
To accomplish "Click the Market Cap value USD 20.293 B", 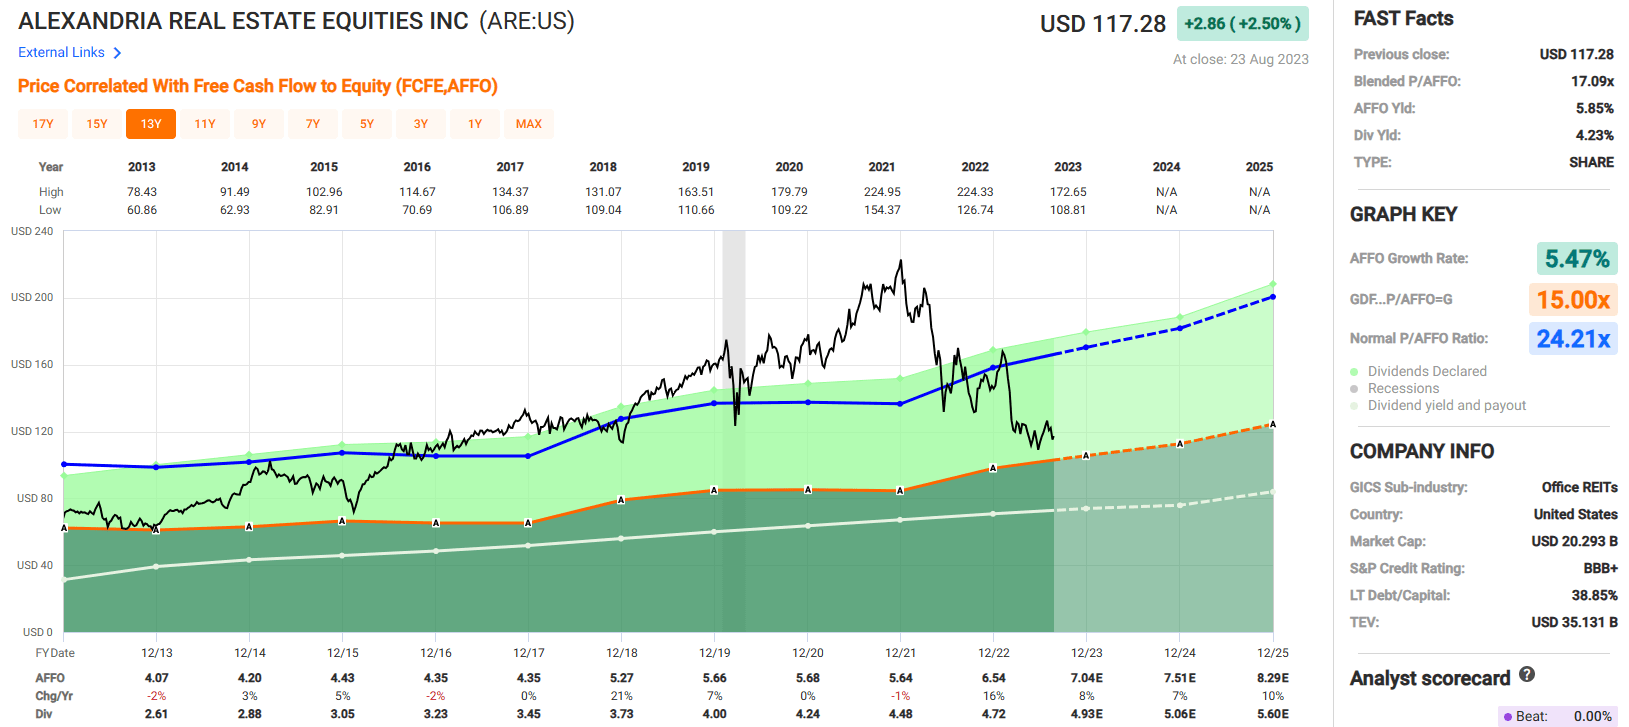I will pyautogui.click(x=1574, y=541).
